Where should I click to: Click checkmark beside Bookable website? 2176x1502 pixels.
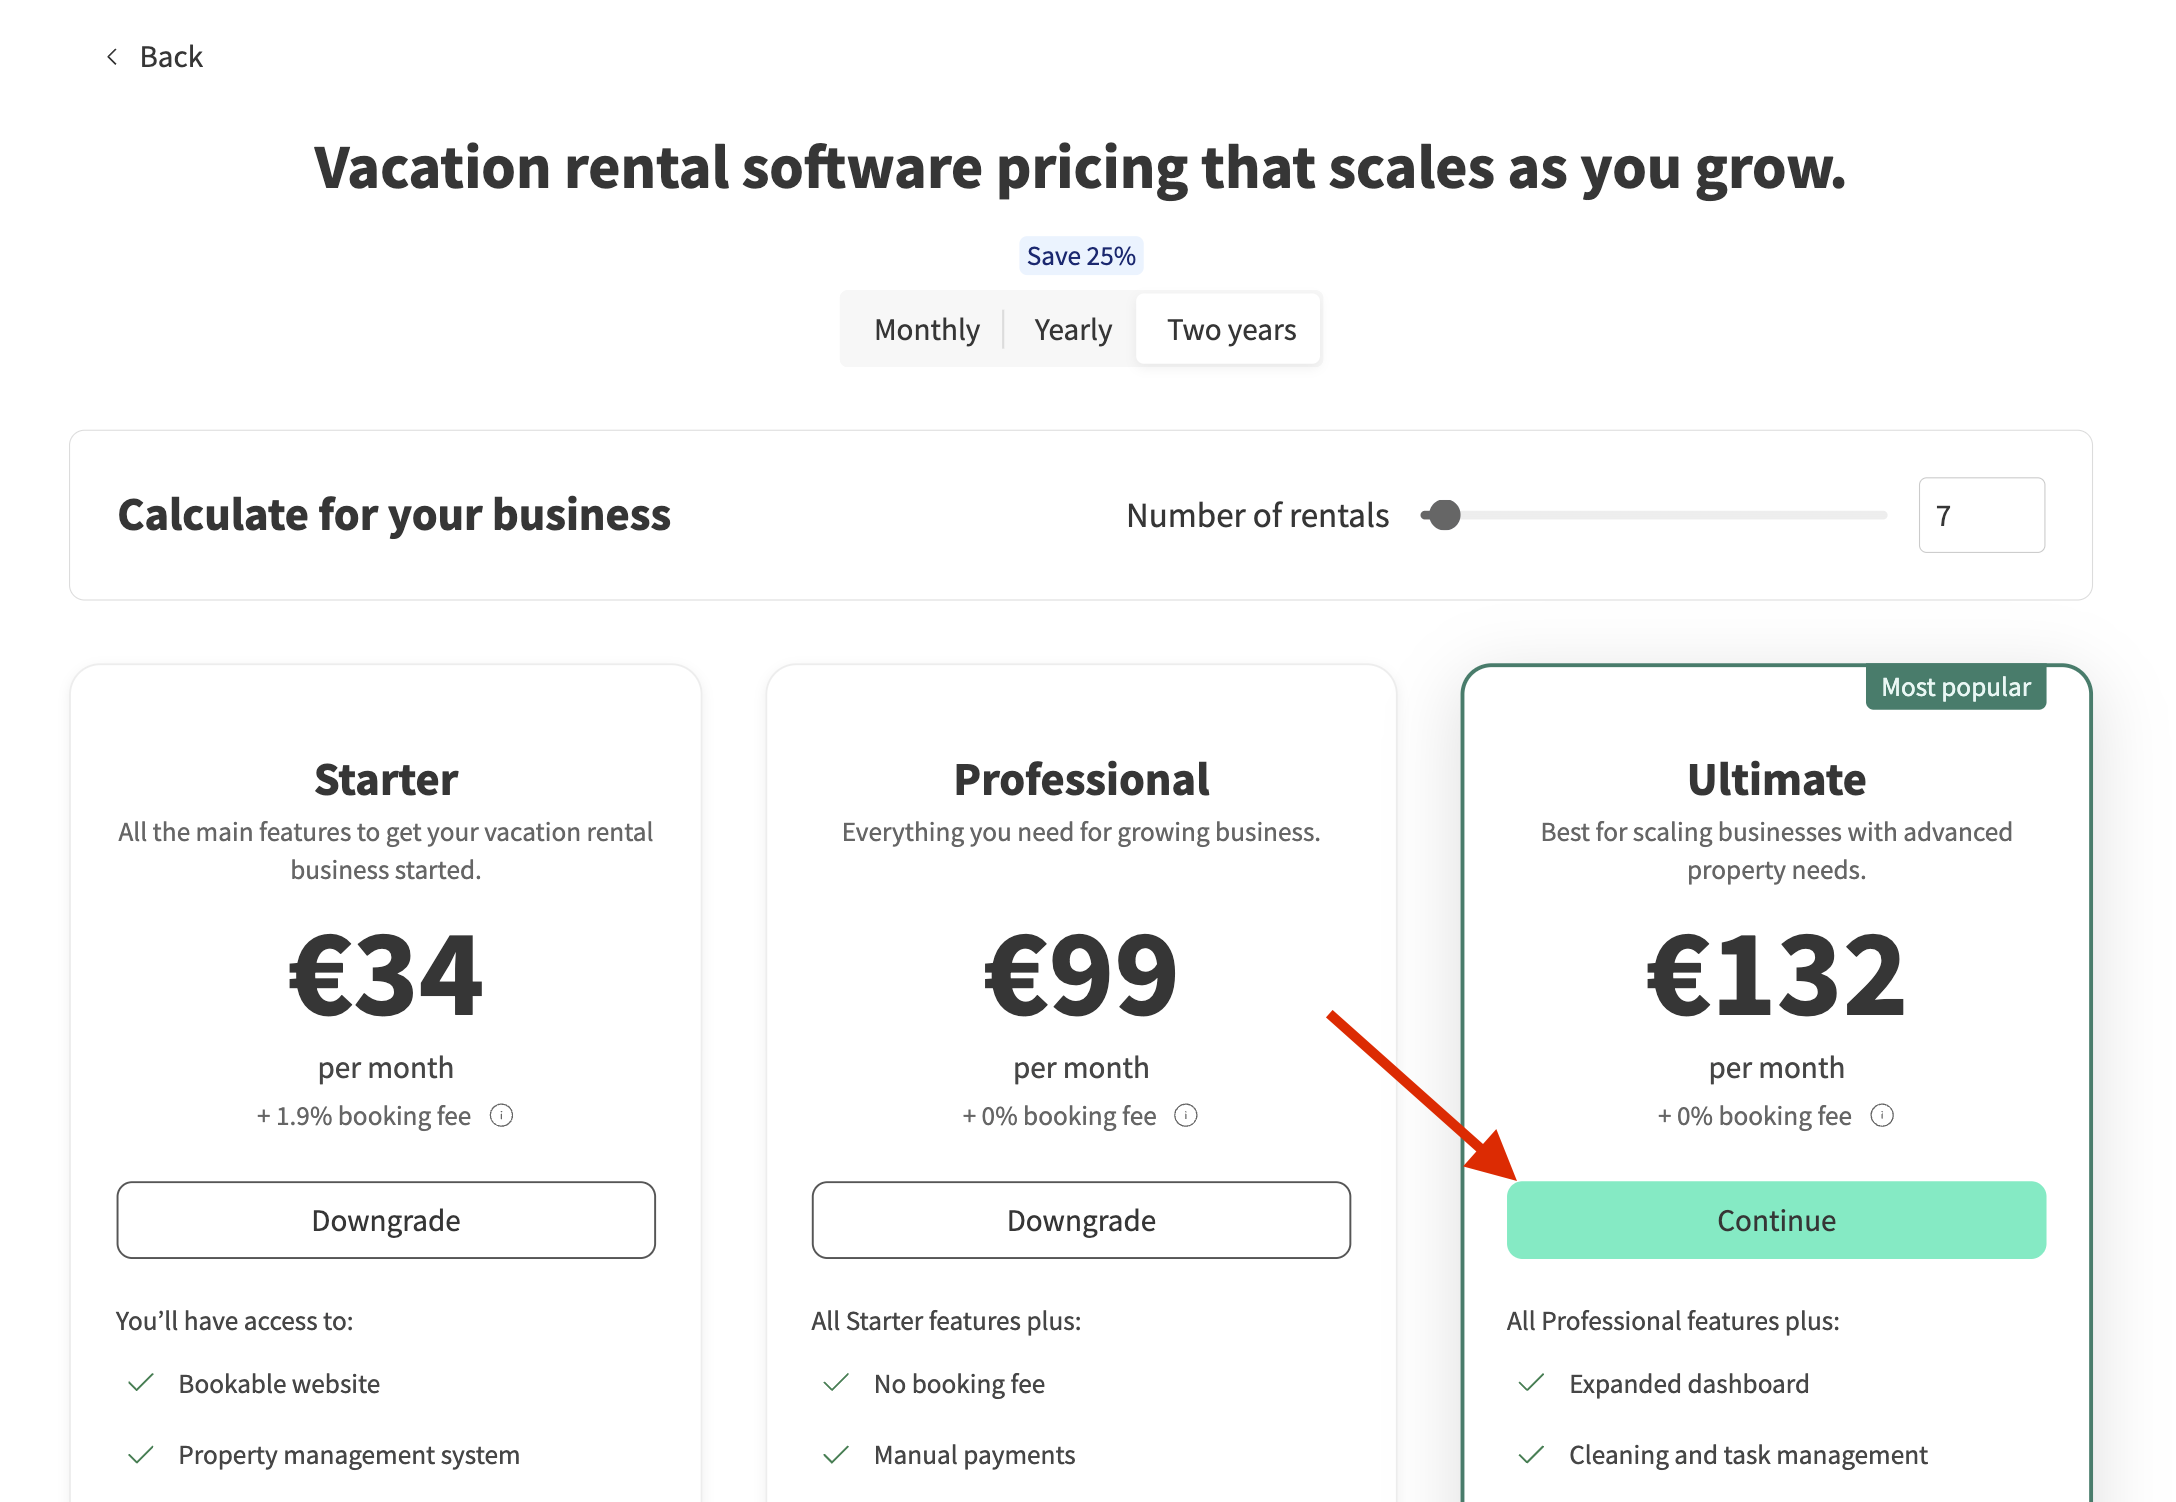[x=141, y=1383]
